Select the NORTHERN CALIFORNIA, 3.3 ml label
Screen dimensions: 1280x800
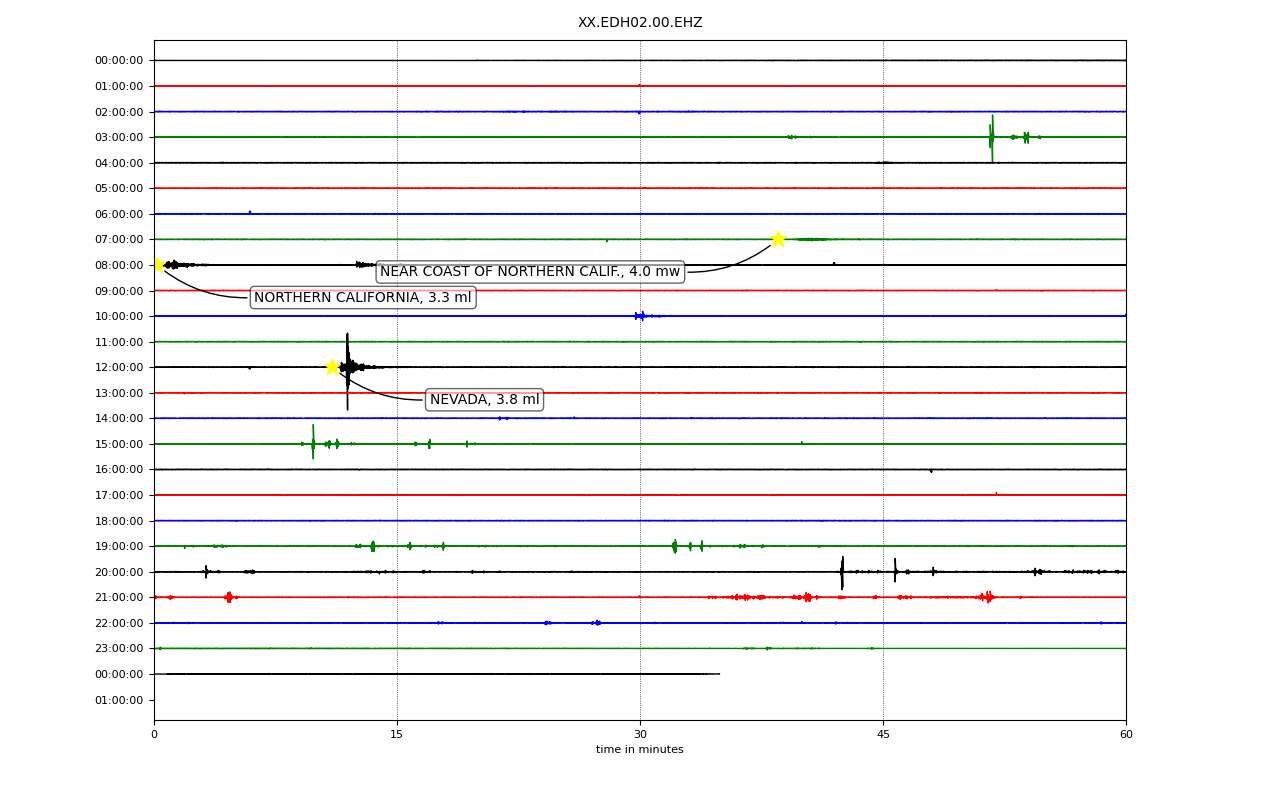(363, 298)
